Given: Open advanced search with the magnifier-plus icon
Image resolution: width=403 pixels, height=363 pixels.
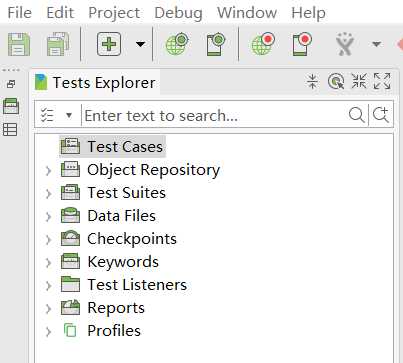Looking at the screenshot, I should coord(381,115).
